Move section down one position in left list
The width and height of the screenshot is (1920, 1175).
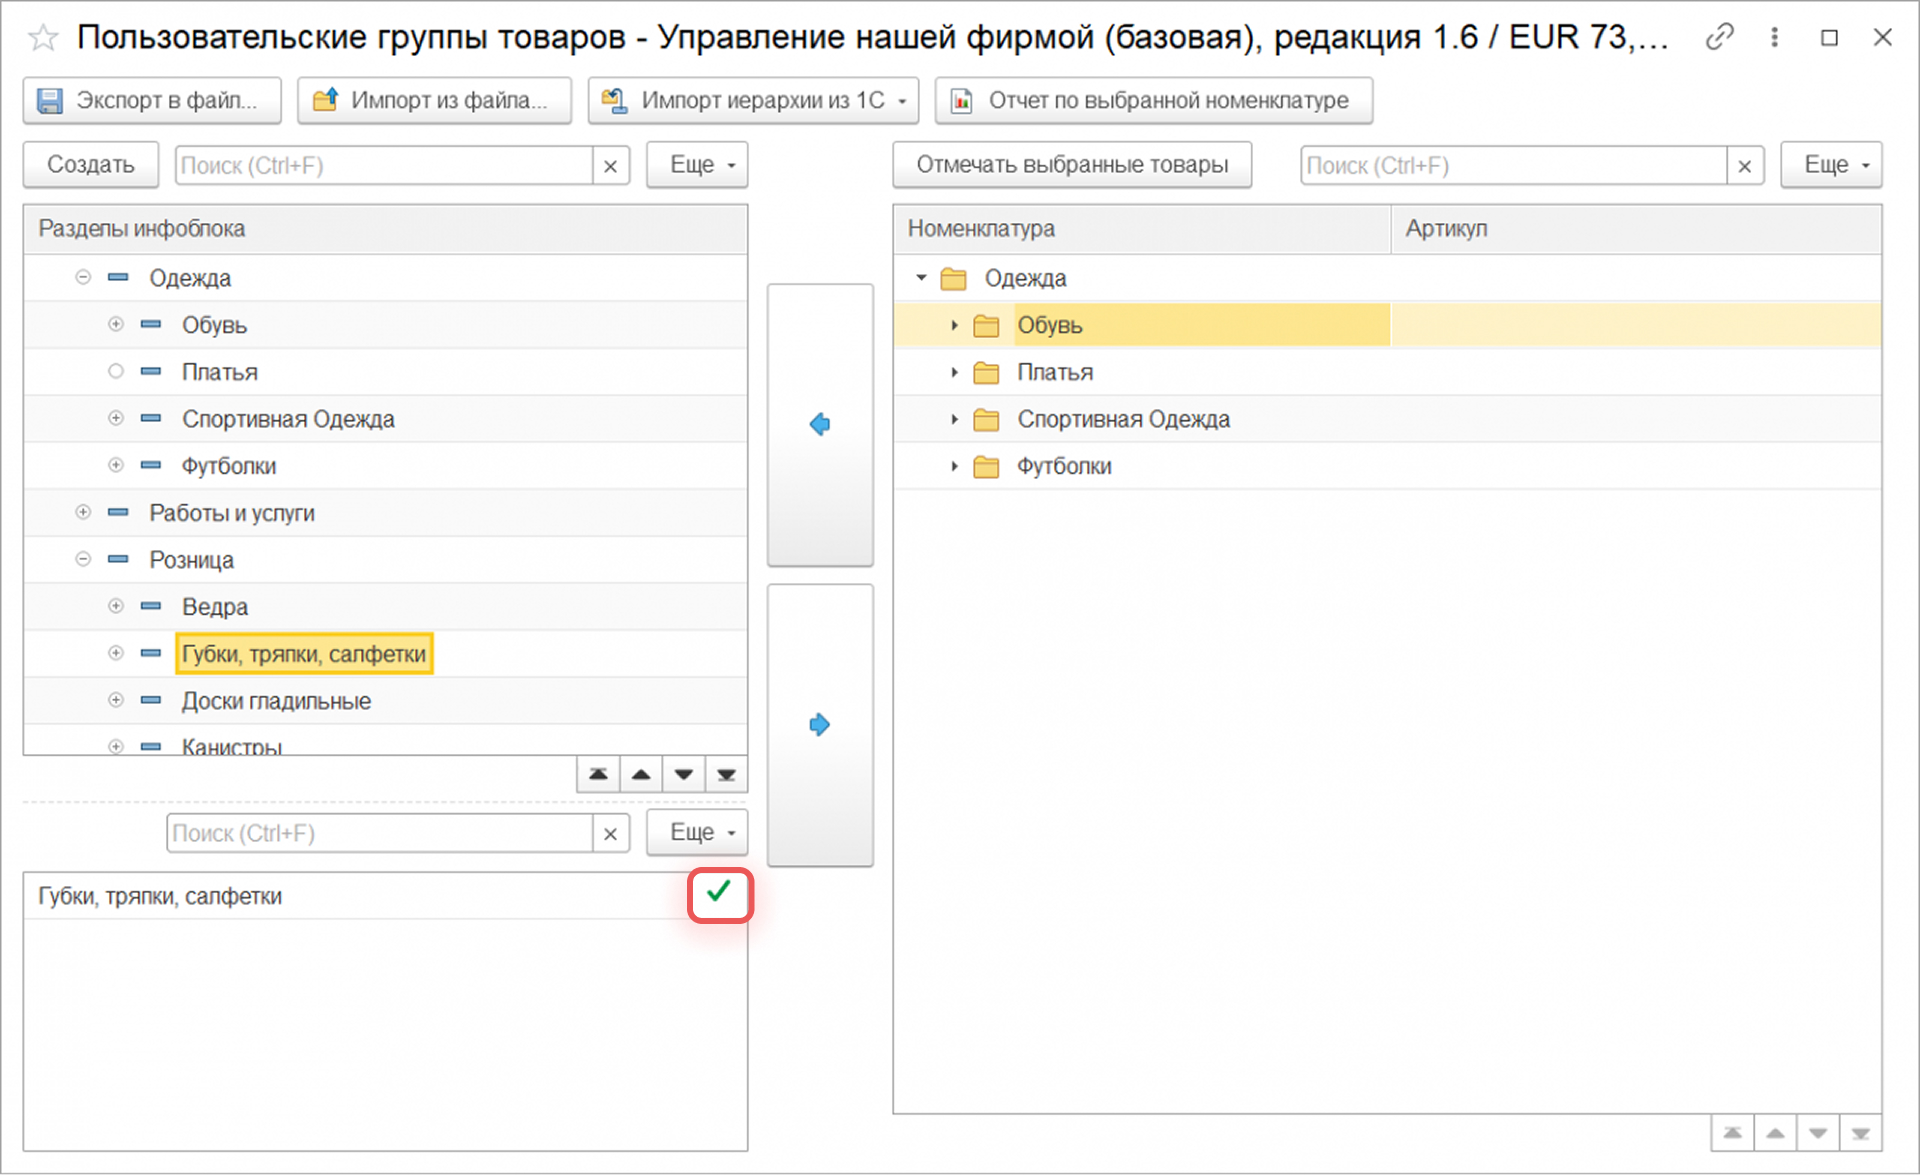(684, 775)
